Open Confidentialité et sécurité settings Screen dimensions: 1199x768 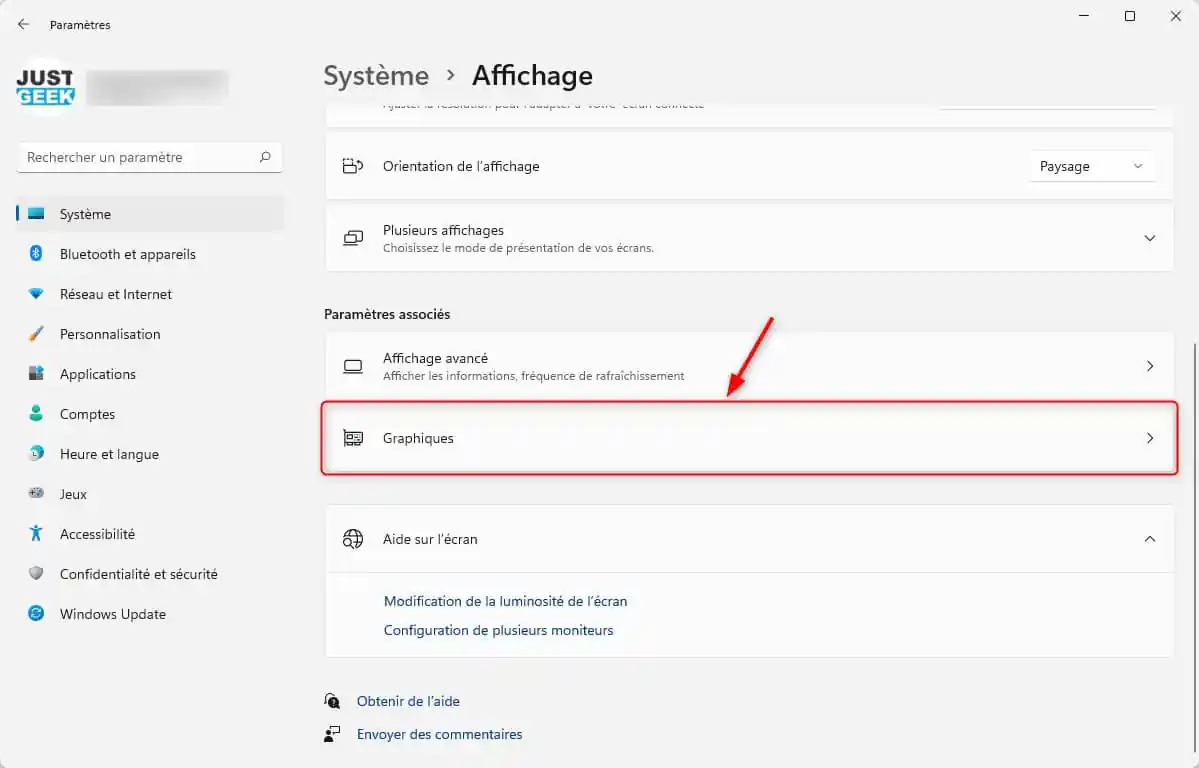coord(150,574)
